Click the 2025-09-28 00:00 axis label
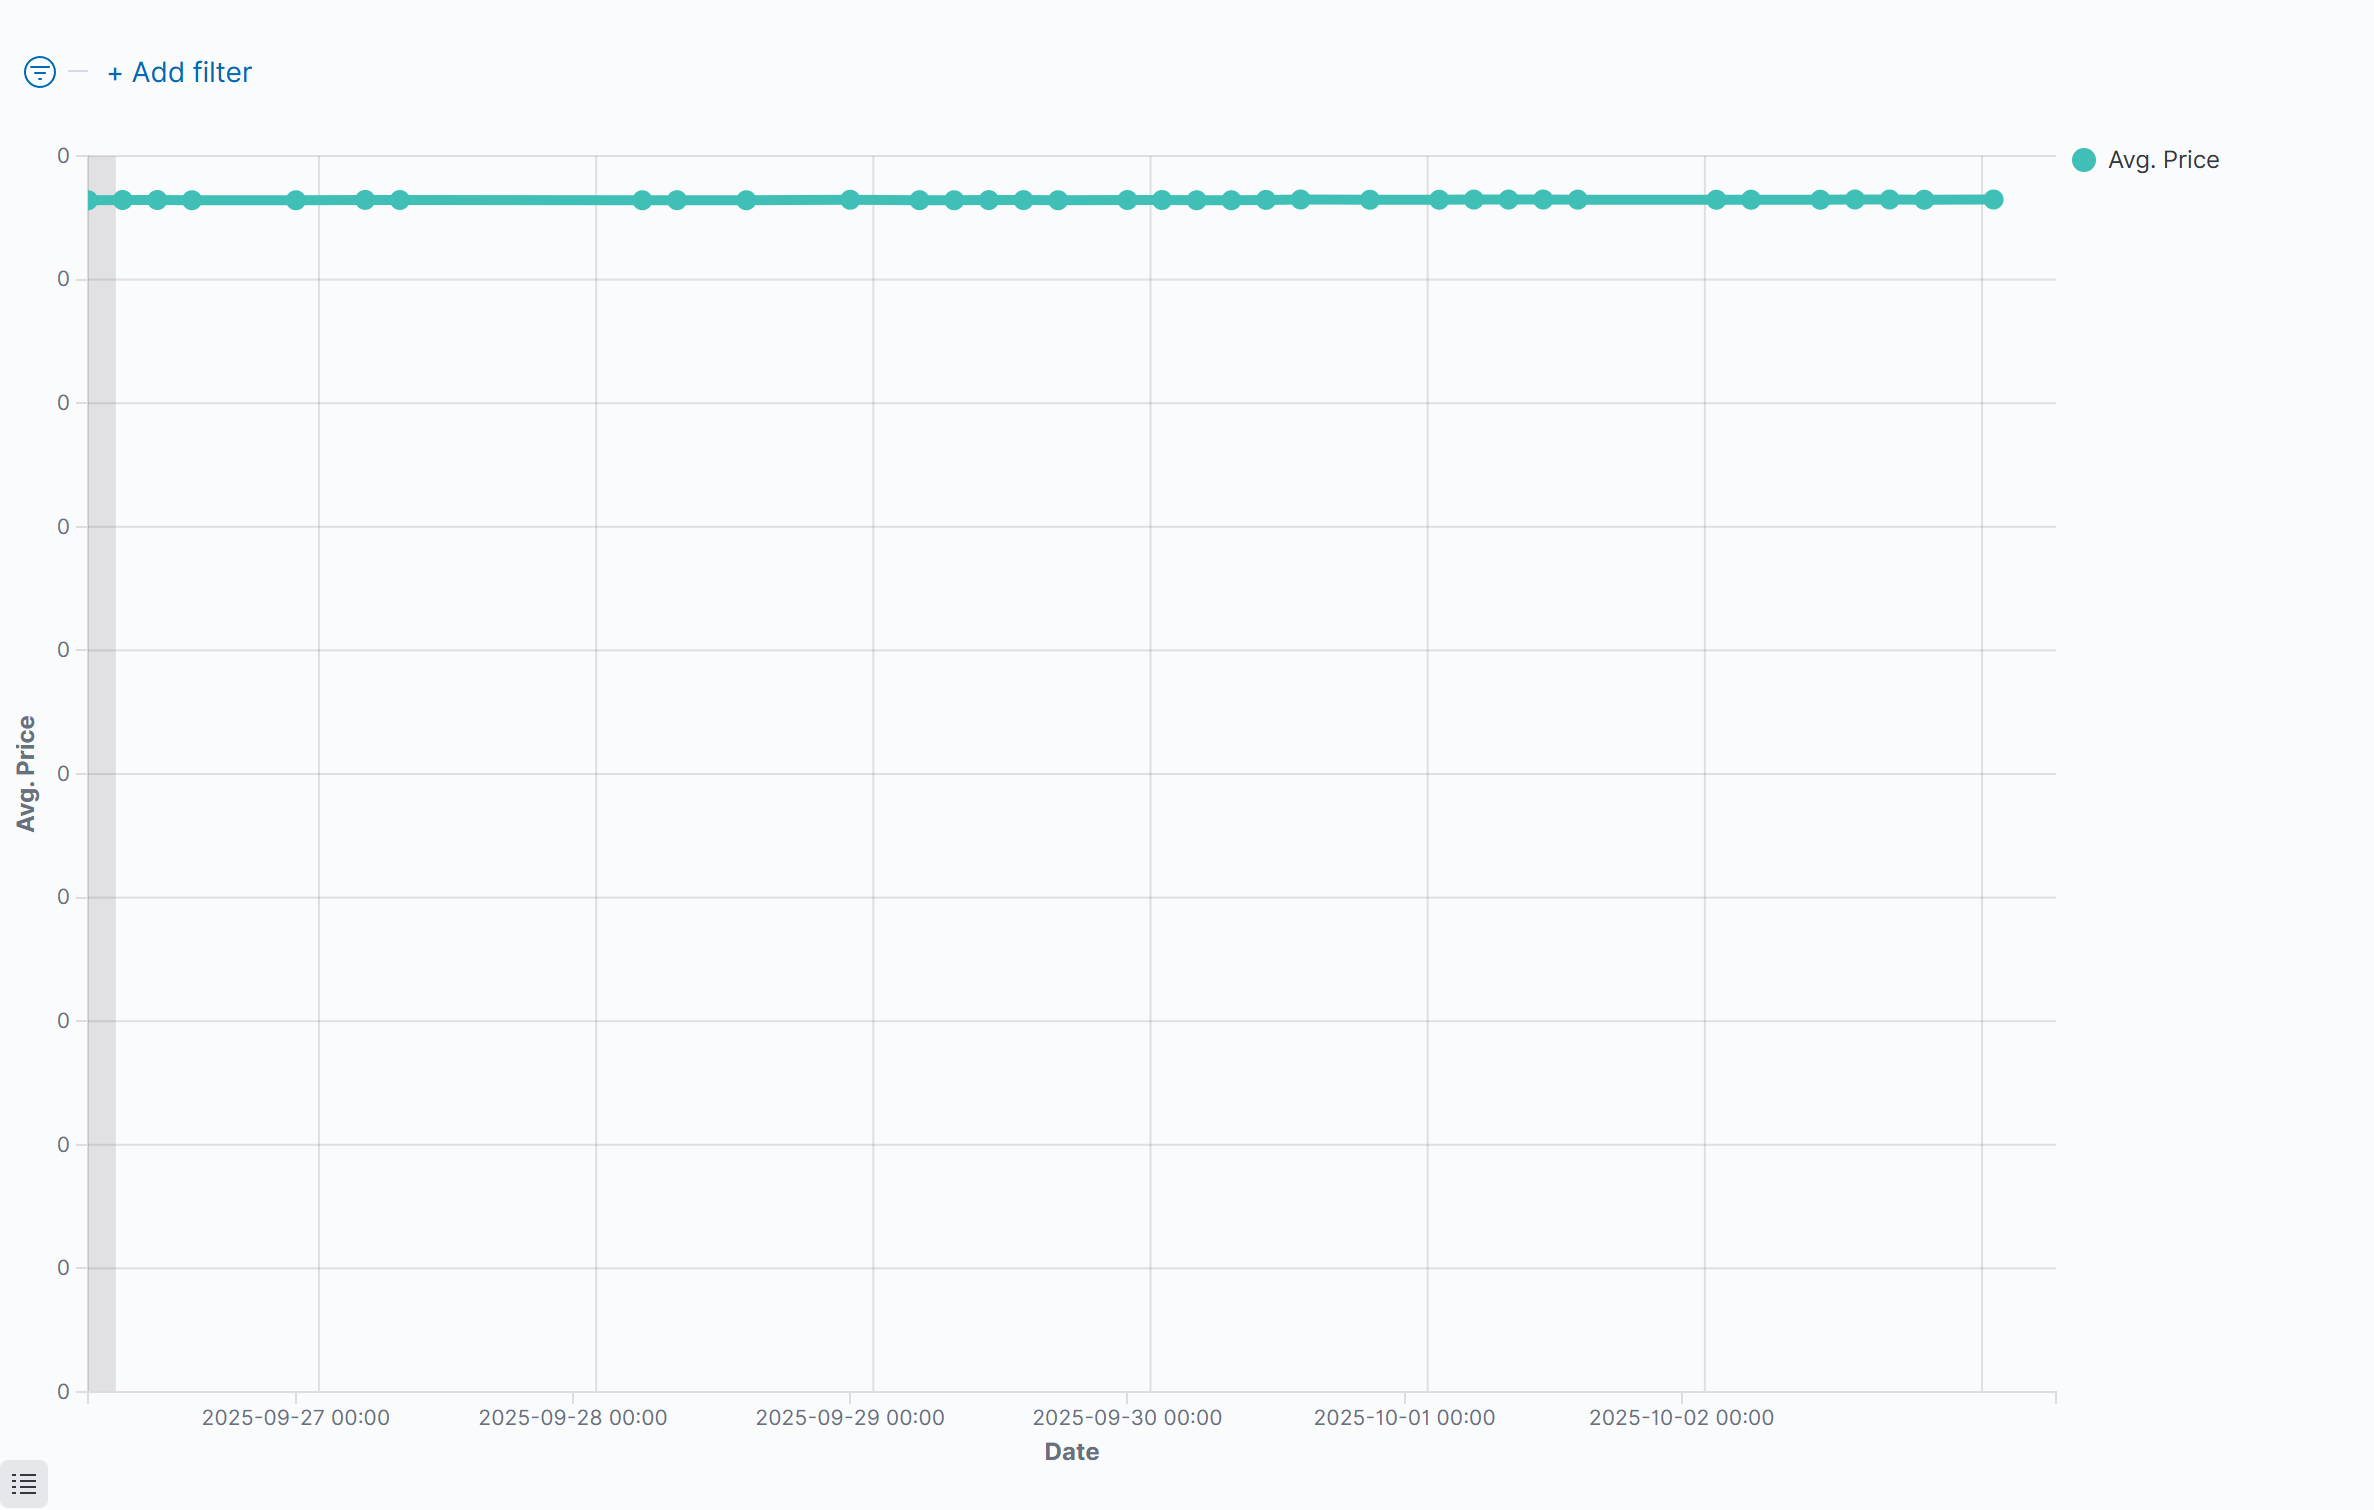This screenshot has width=2374, height=1510. [x=573, y=1417]
